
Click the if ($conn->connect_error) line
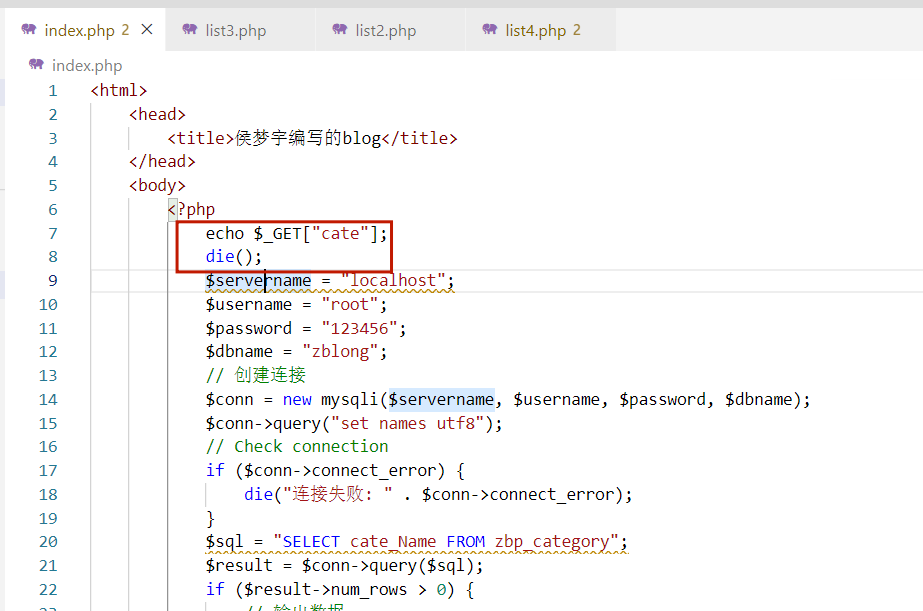(335, 471)
